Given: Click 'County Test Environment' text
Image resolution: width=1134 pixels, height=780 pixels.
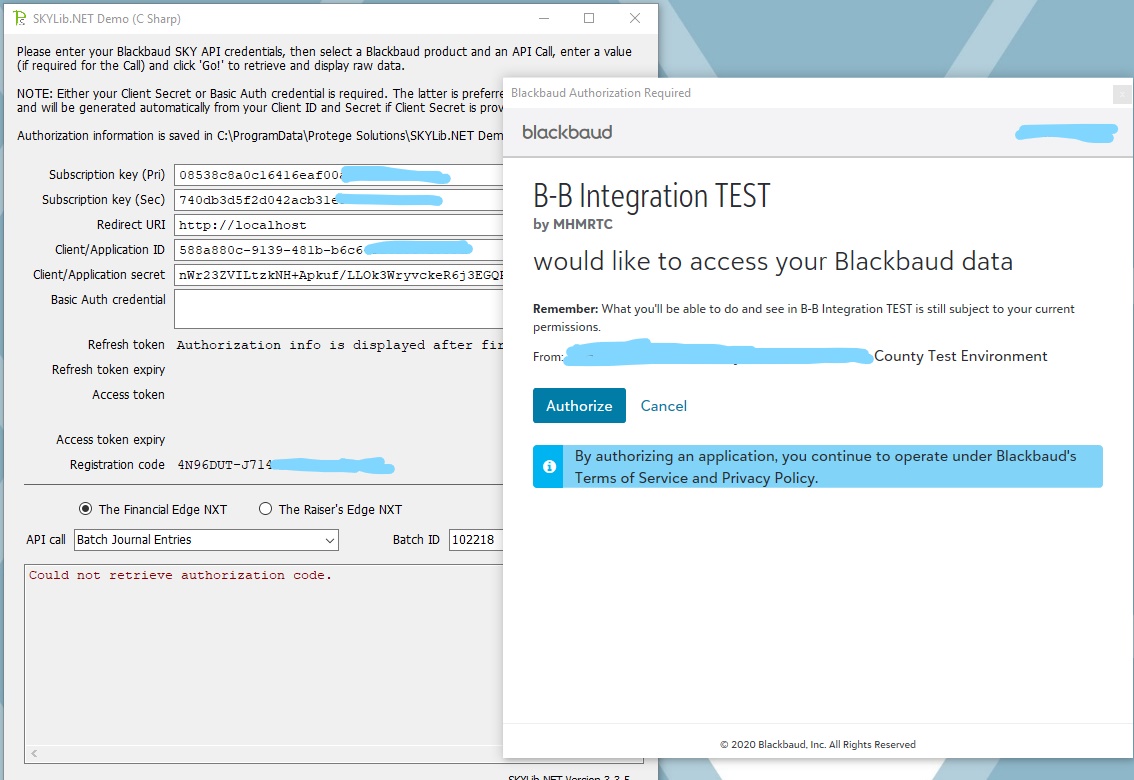Looking at the screenshot, I should click(x=960, y=356).
